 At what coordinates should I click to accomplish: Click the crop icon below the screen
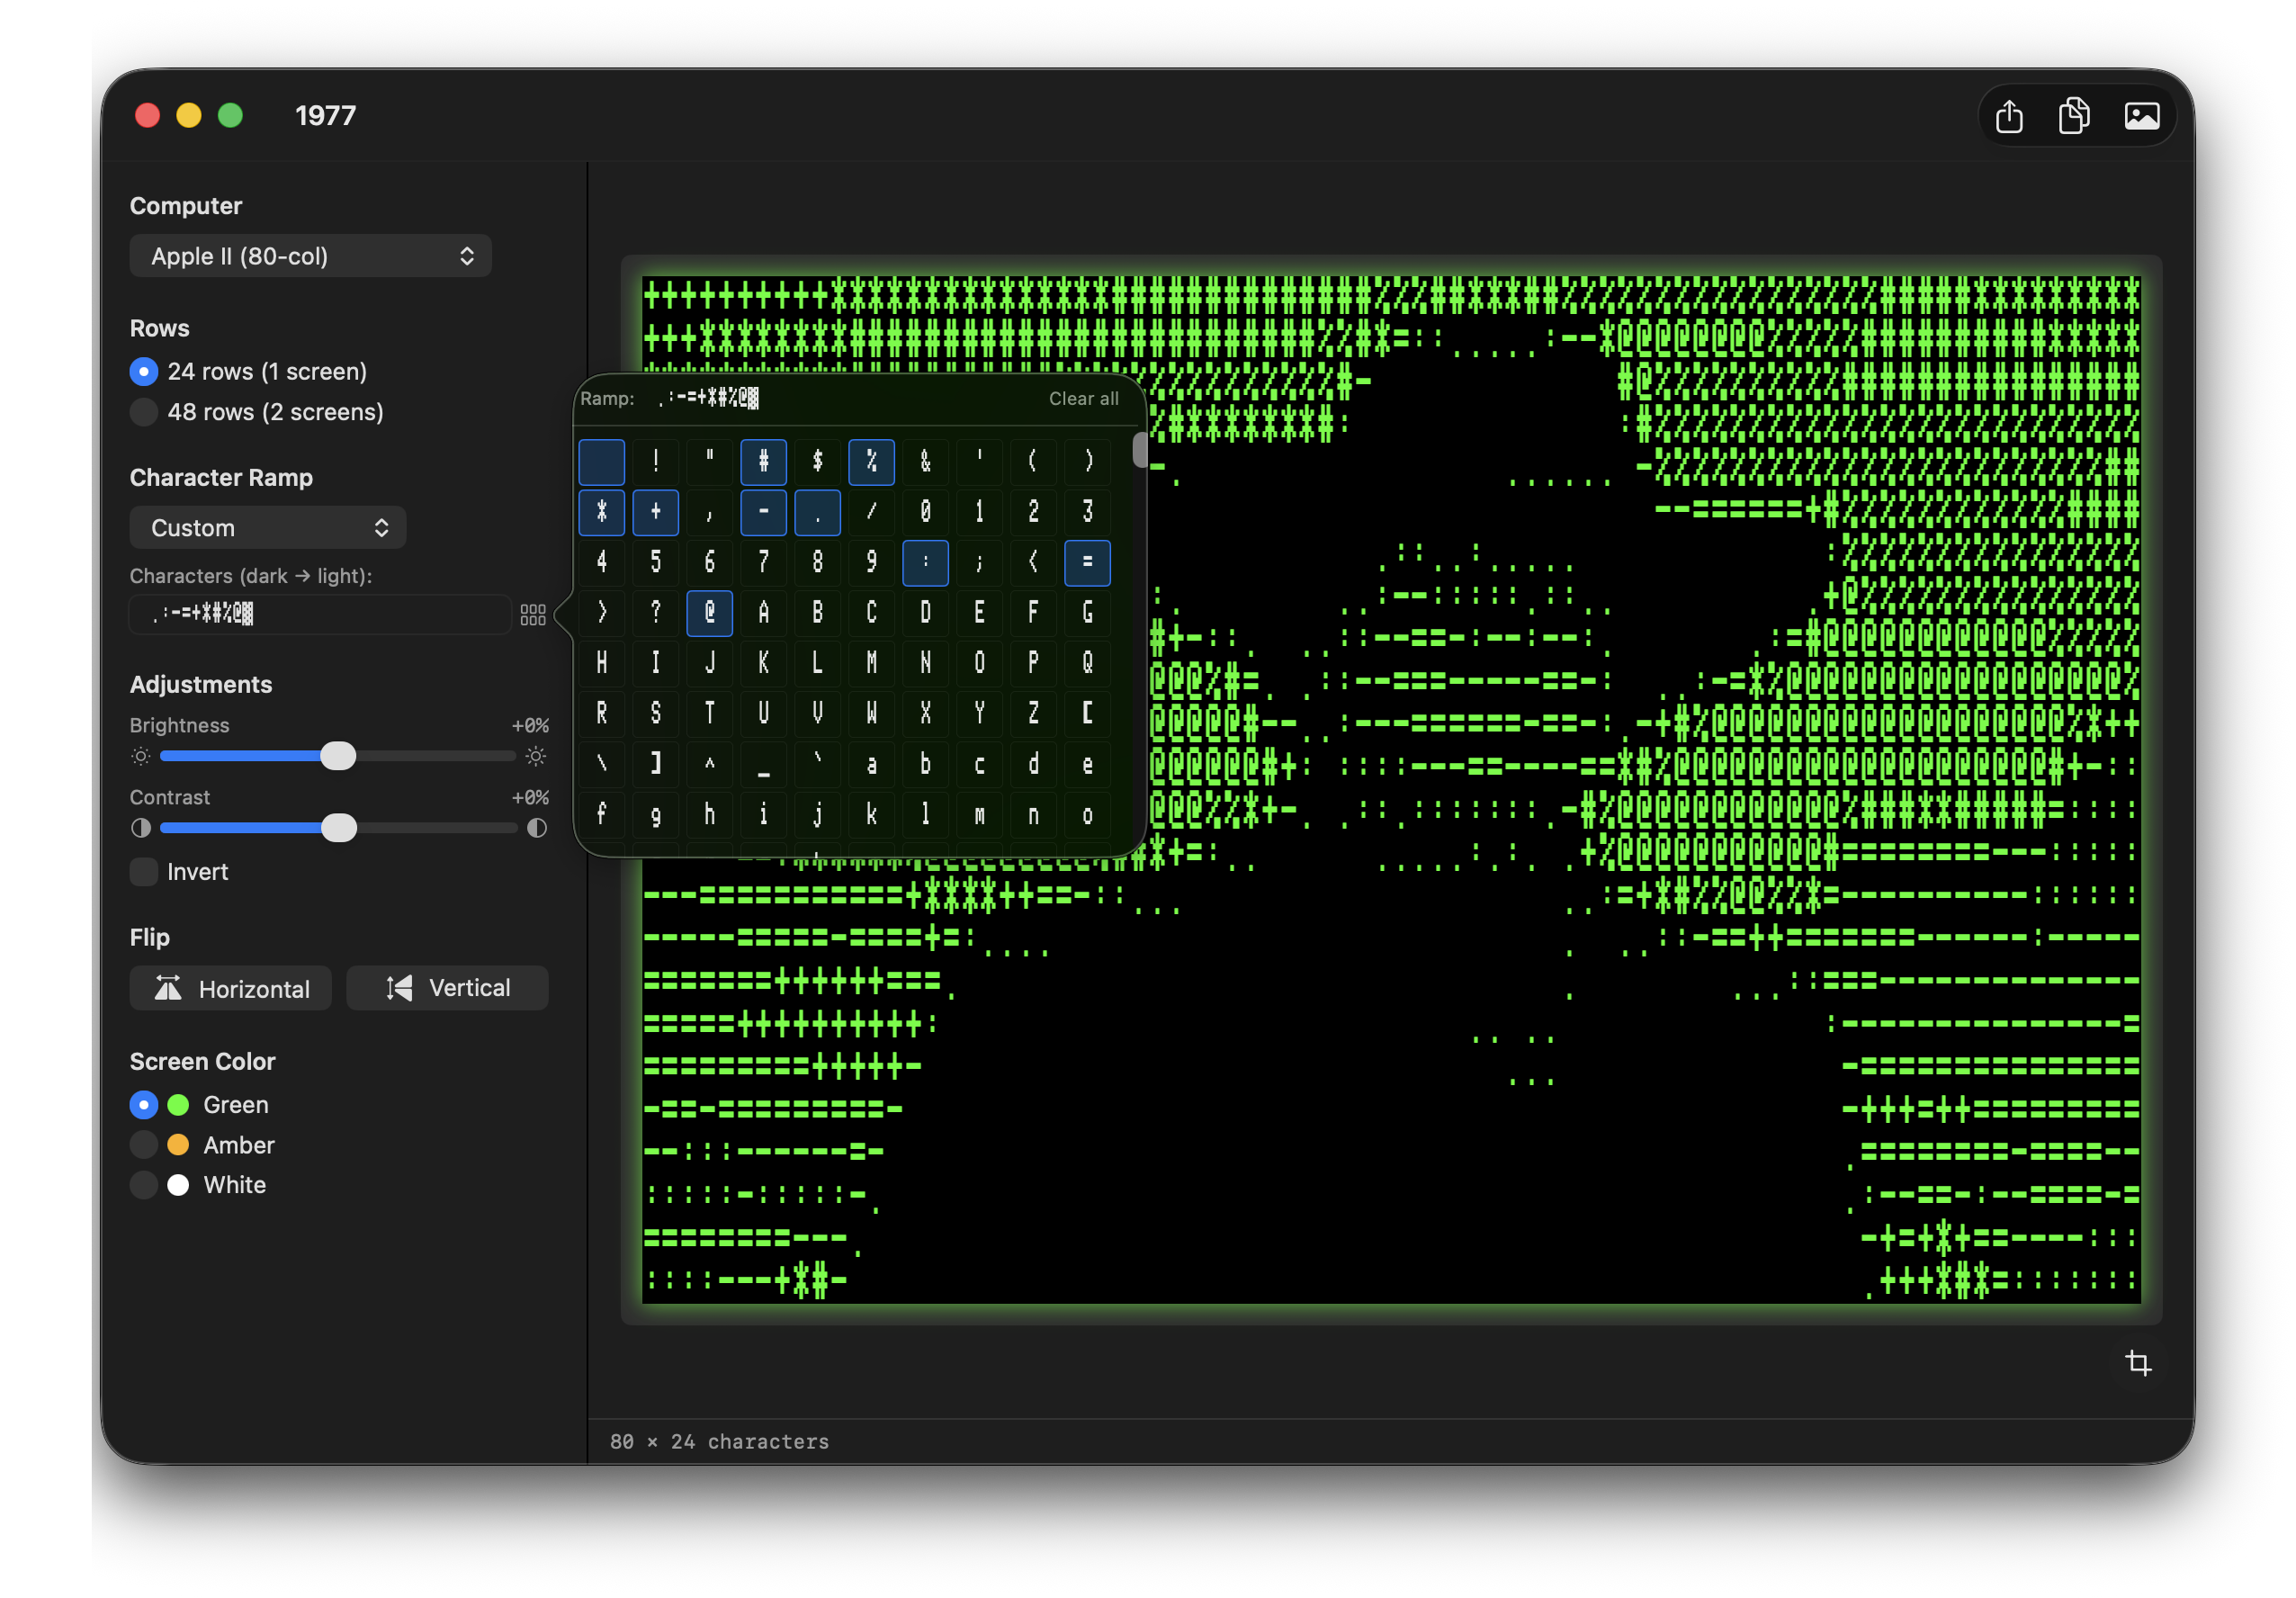(x=2138, y=1362)
